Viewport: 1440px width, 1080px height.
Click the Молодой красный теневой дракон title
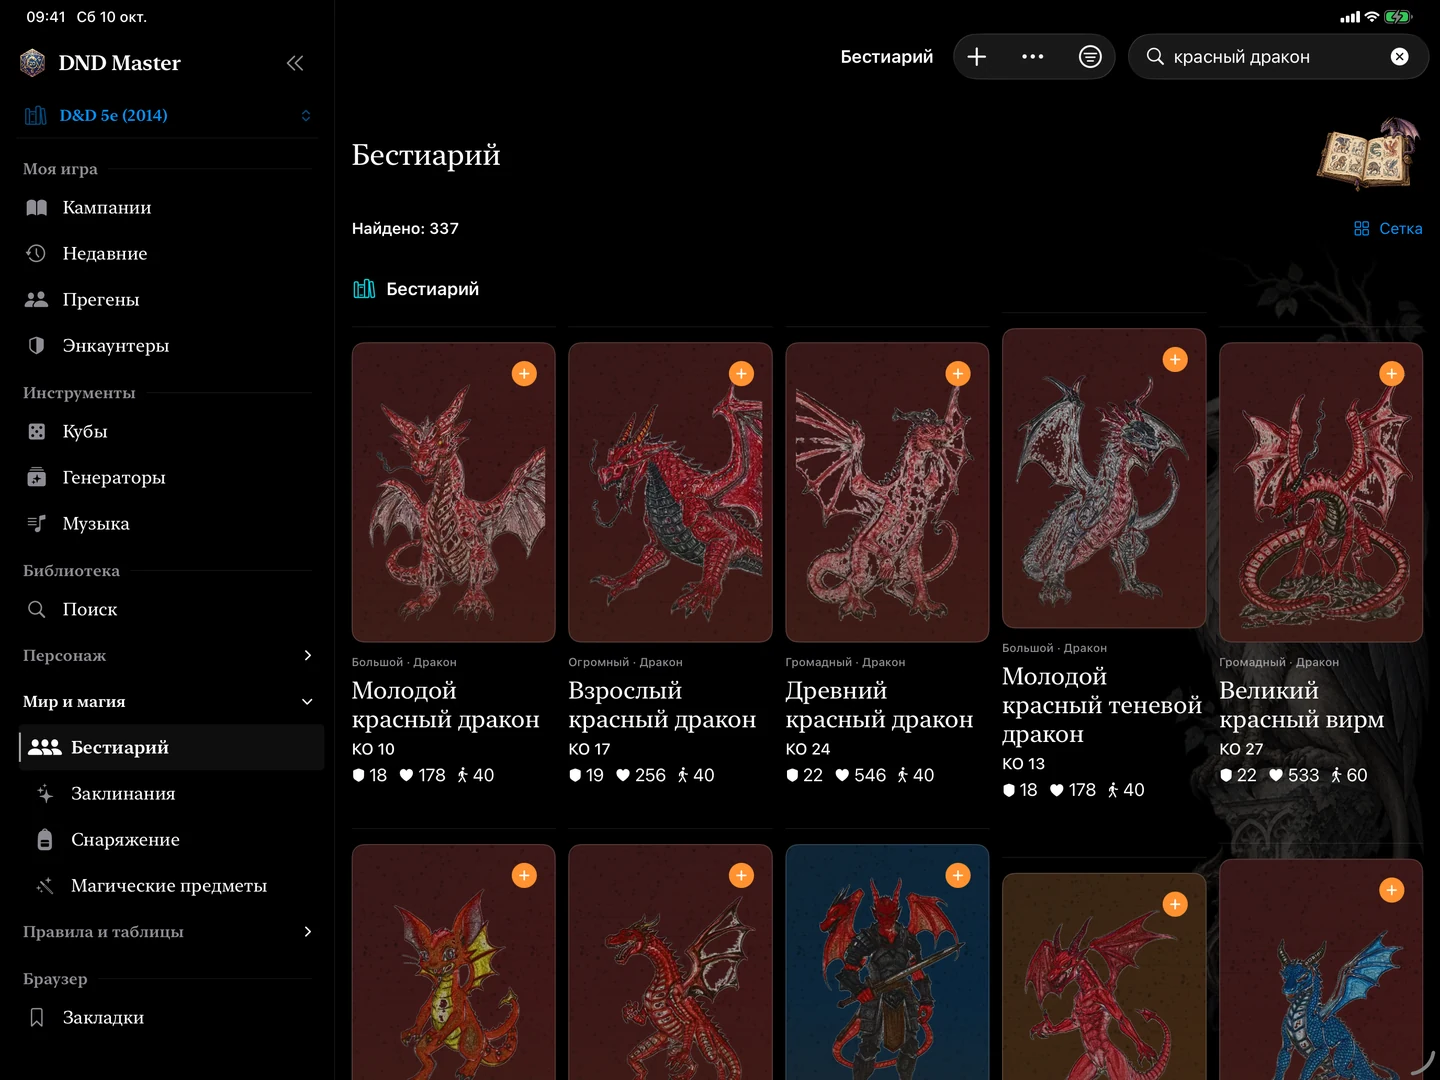point(1102,705)
